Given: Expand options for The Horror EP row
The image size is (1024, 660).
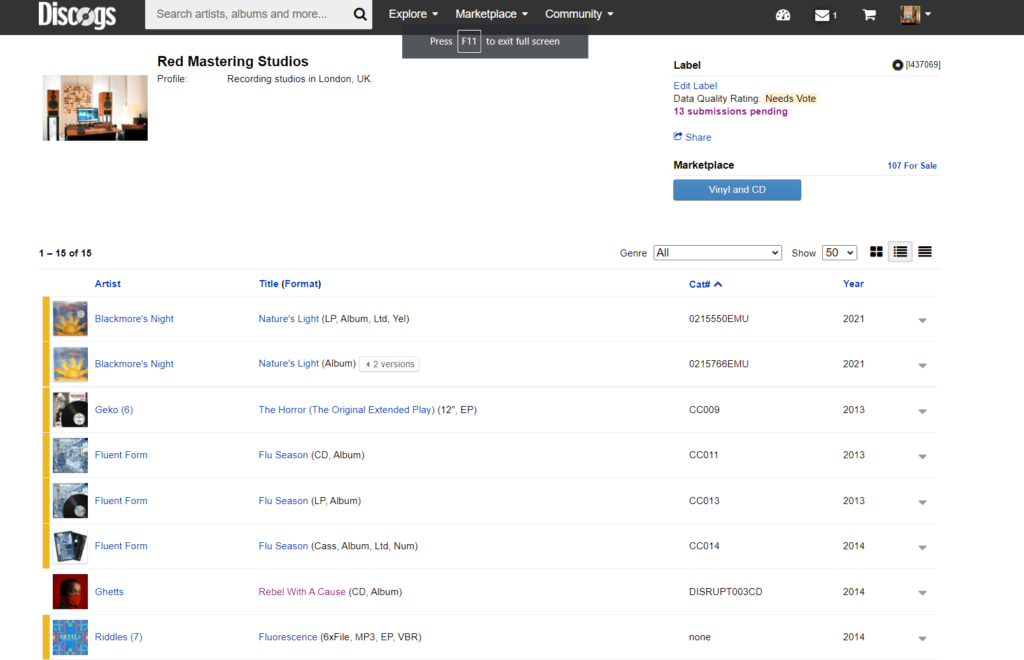Looking at the screenshot, I should [x=922, y=411].
